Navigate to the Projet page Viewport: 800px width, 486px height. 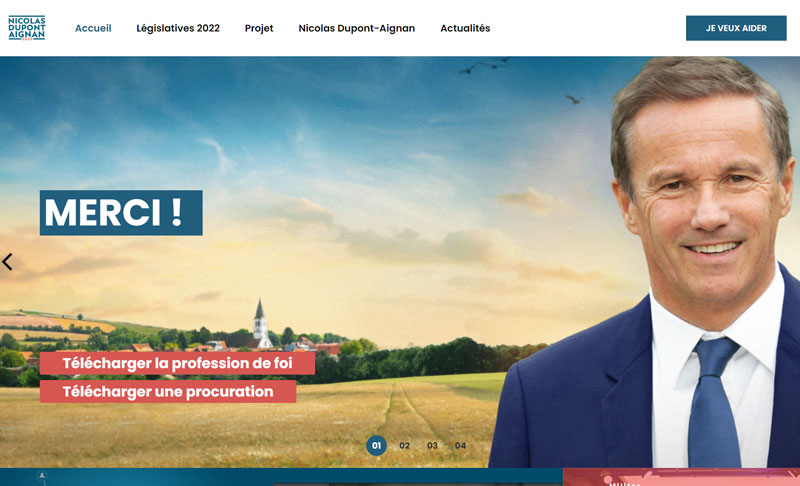click(x=259, y=29)
